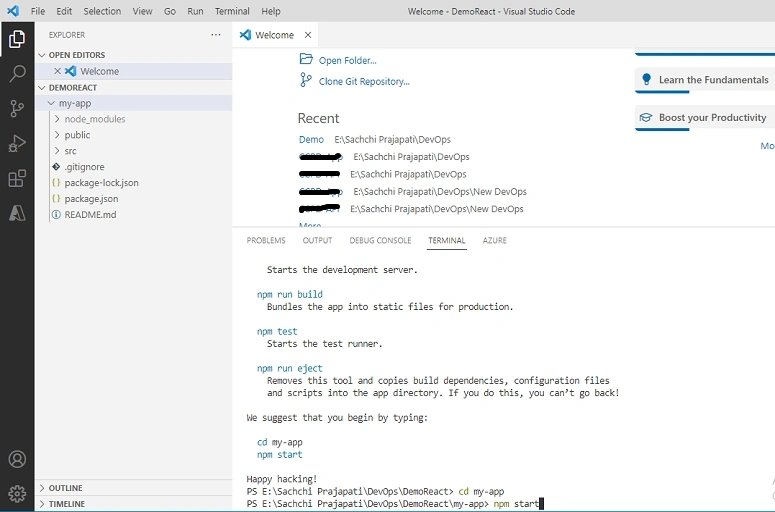This screenshot has width=775, height=512.
Task: Open the Azure view icon
Action: 17,213
